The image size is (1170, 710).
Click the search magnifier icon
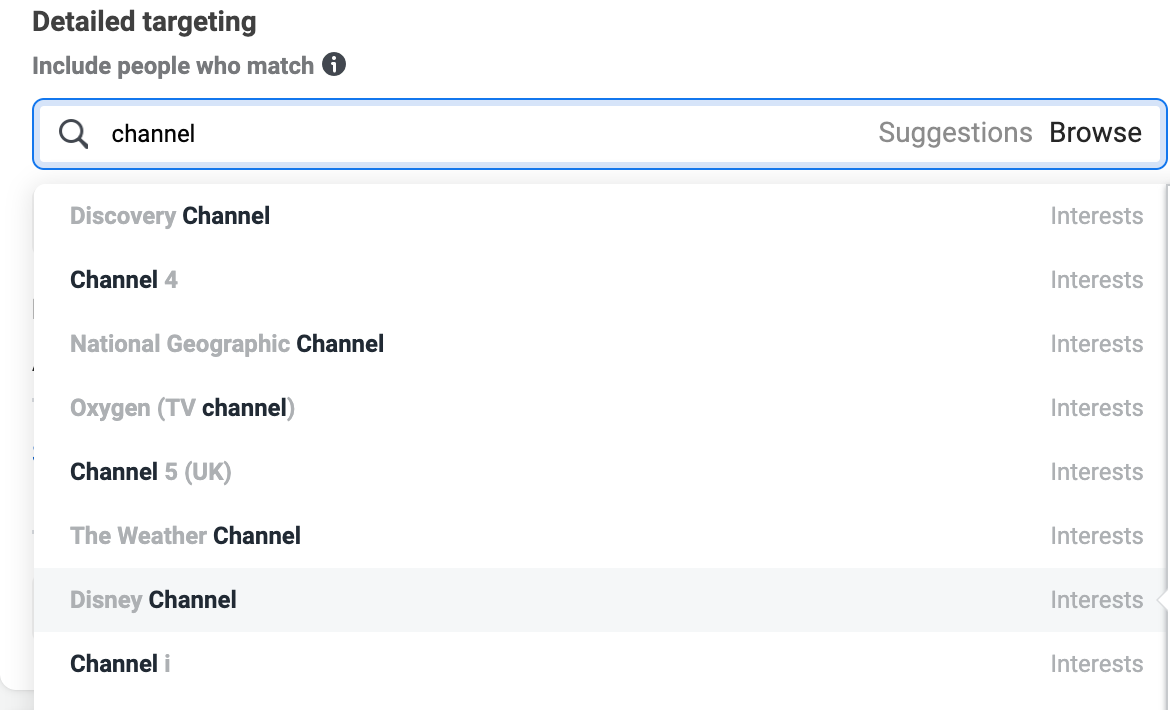click(74, 134)
